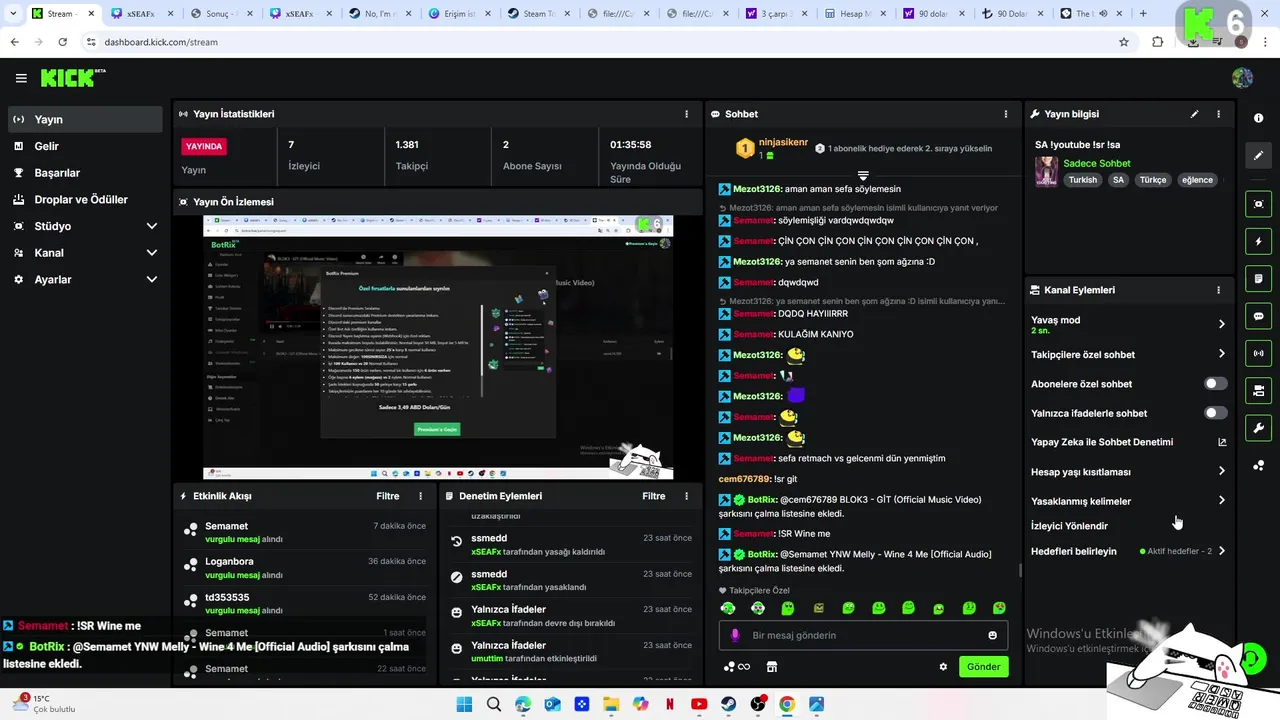
Task: Click profile avatar in Kick header
Action: [x=1242, y=78]
